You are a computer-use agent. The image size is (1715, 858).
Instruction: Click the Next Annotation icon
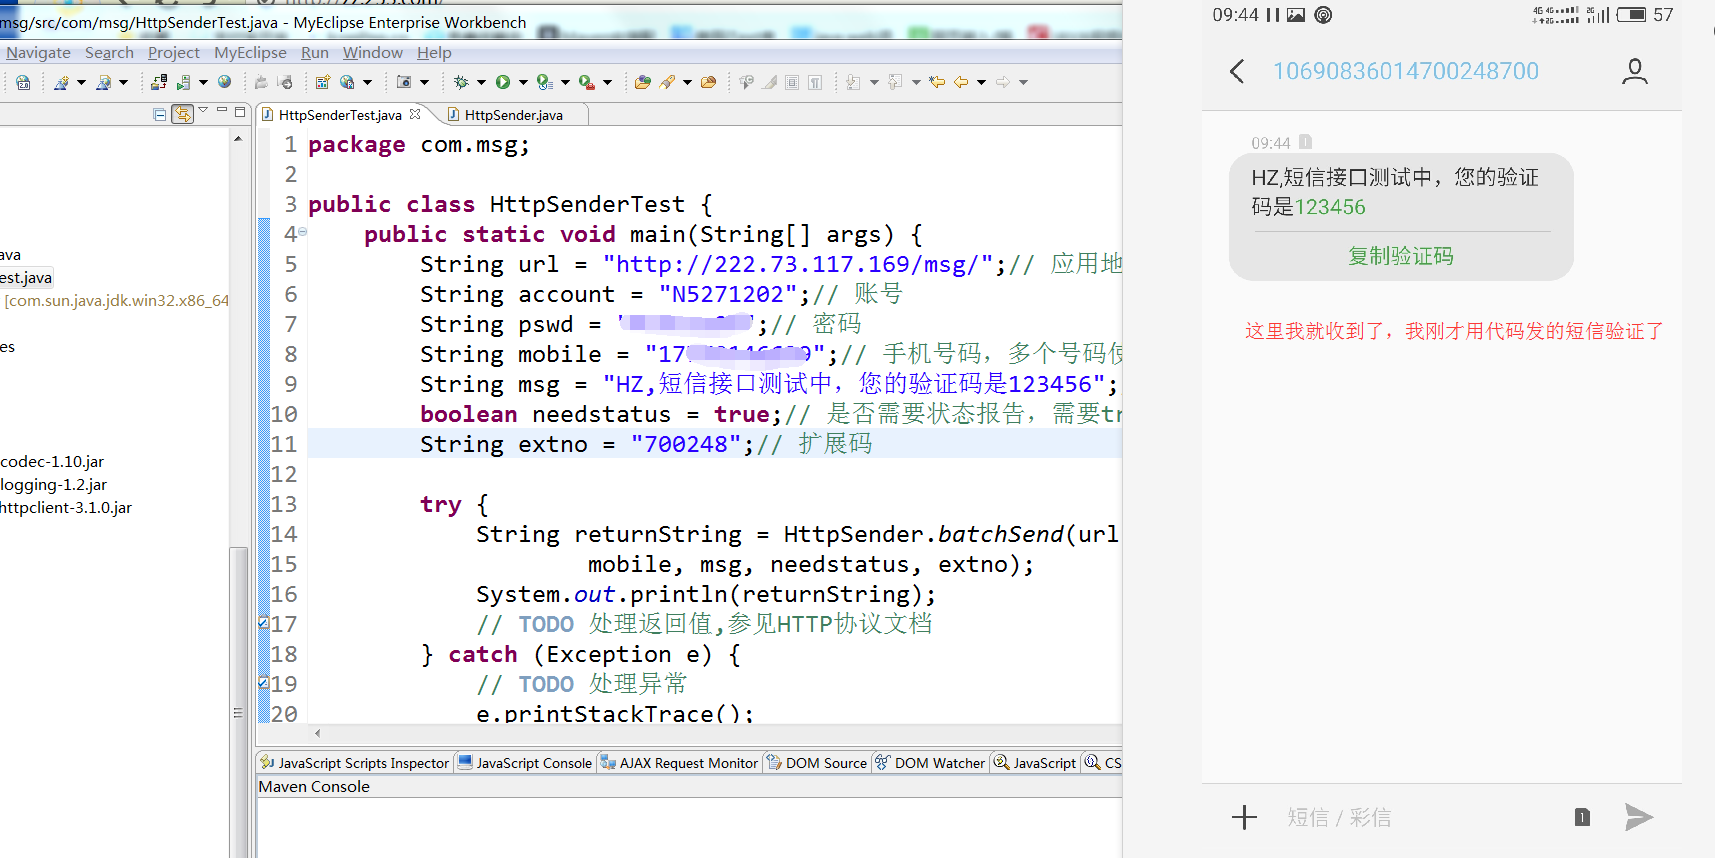[852, 82]
